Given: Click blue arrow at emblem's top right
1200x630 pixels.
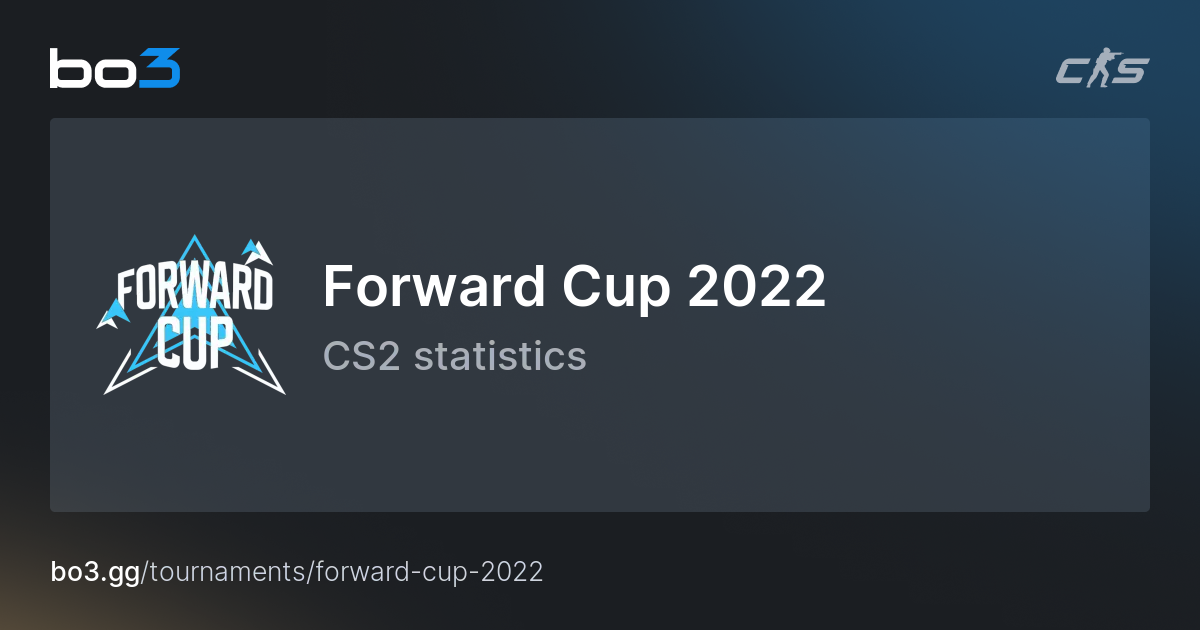Looking at the screenshot, I should (258, 250).
